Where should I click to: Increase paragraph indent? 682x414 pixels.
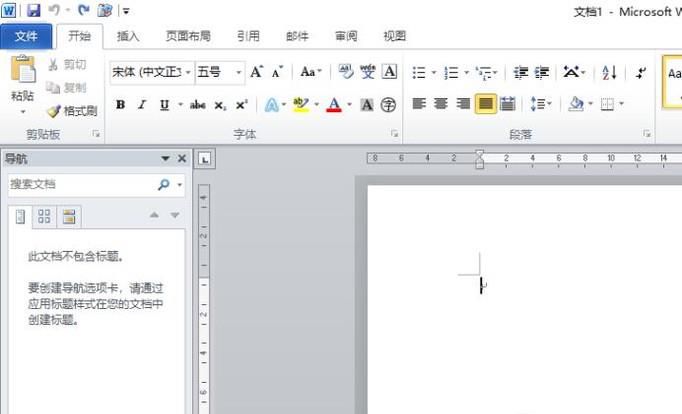pos(542,72)
